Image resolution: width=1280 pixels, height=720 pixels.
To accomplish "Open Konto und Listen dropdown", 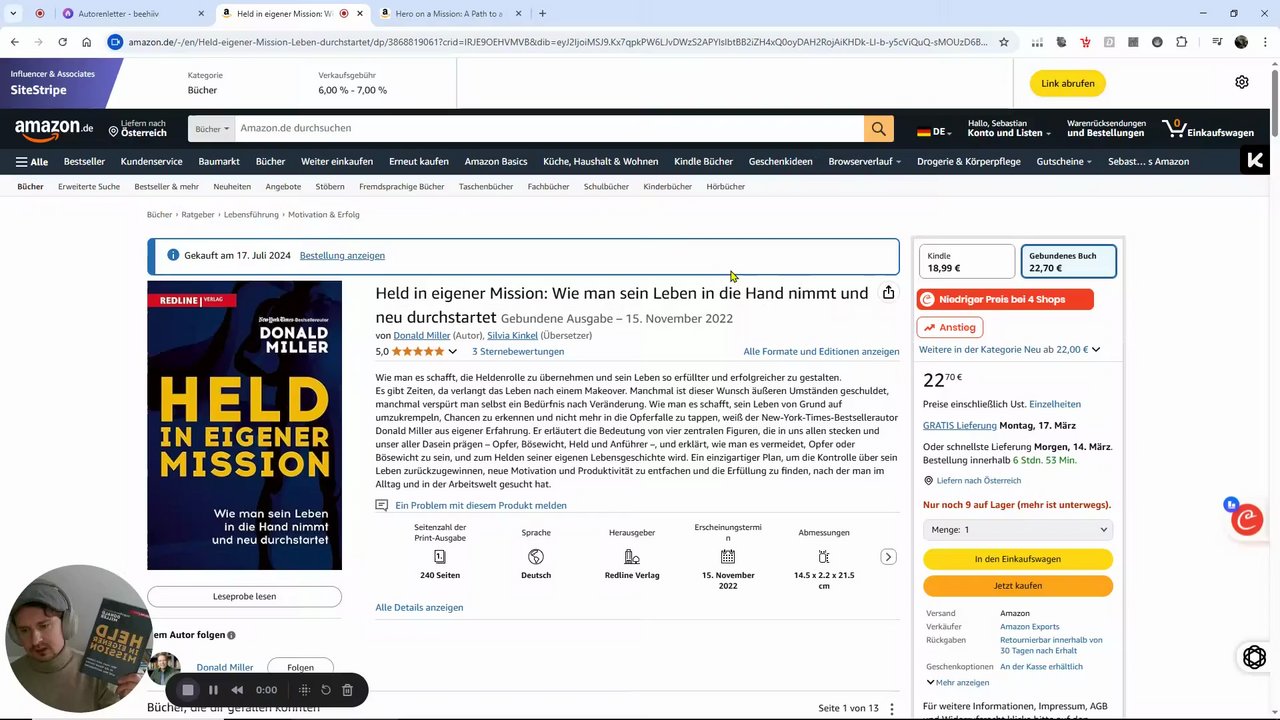I will [x=1009, y=128].
